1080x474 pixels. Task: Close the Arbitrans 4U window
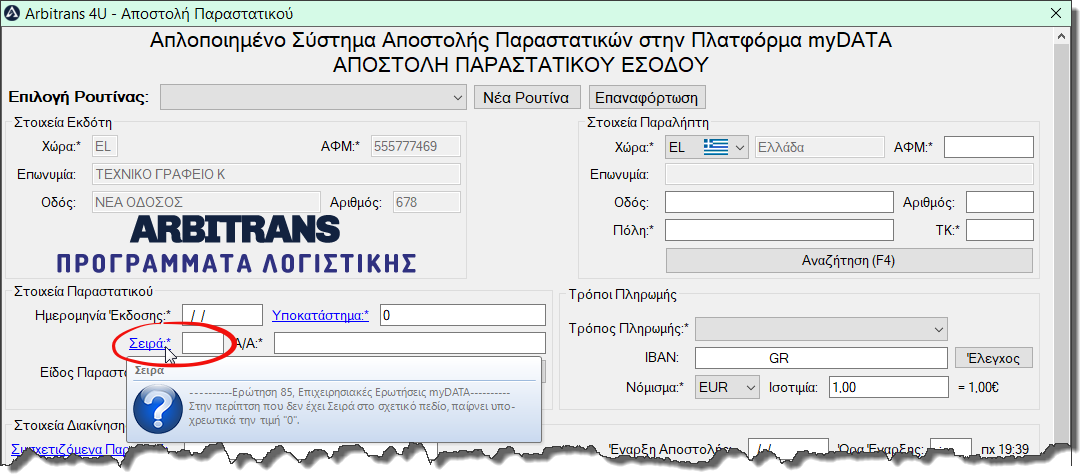1055,12
